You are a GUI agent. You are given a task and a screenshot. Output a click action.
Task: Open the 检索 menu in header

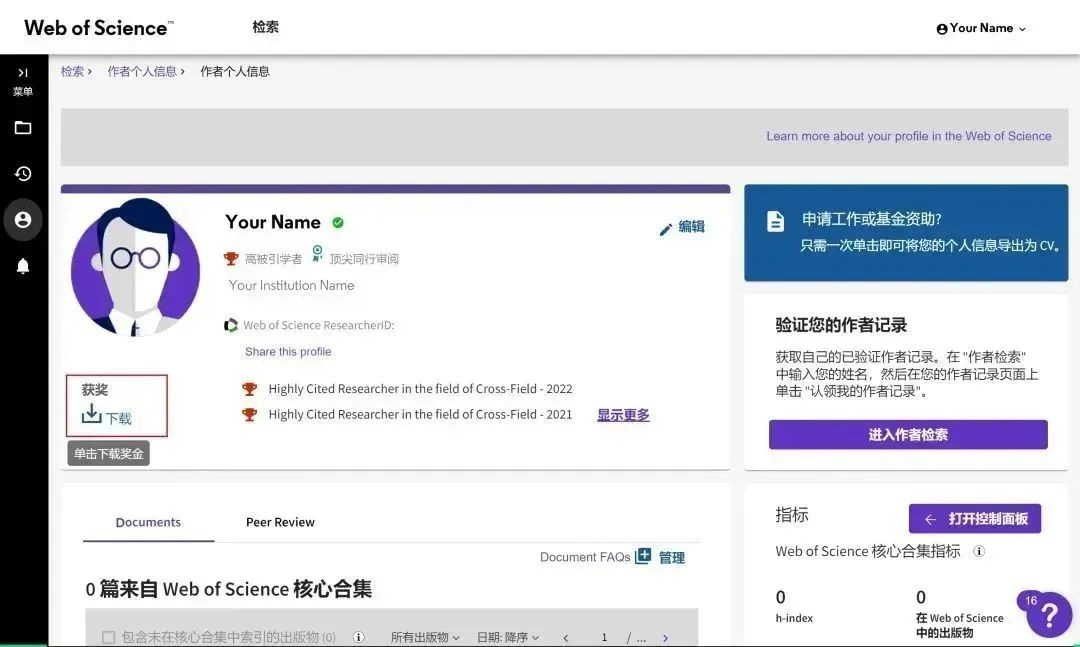pyautogui.click(x=265, y=27)
